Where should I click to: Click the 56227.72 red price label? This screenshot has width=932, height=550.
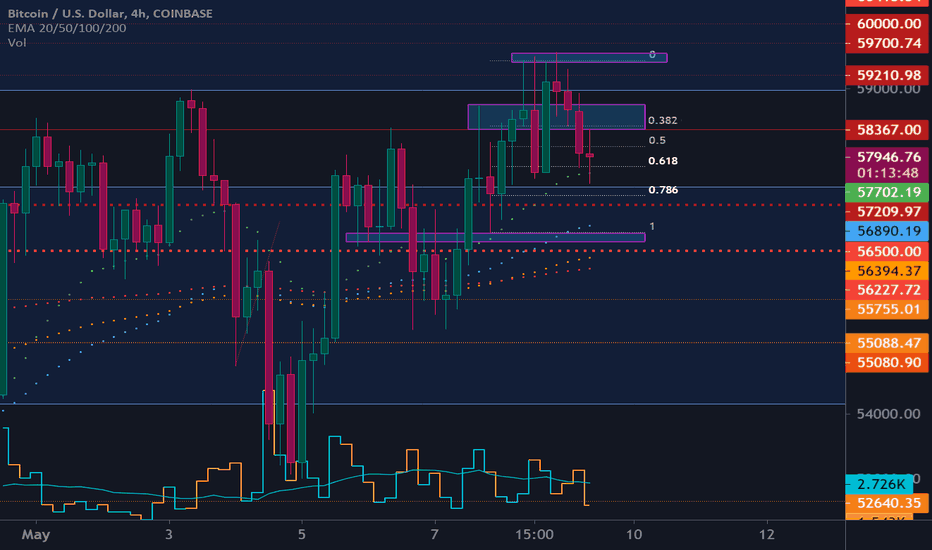[887, 290]
